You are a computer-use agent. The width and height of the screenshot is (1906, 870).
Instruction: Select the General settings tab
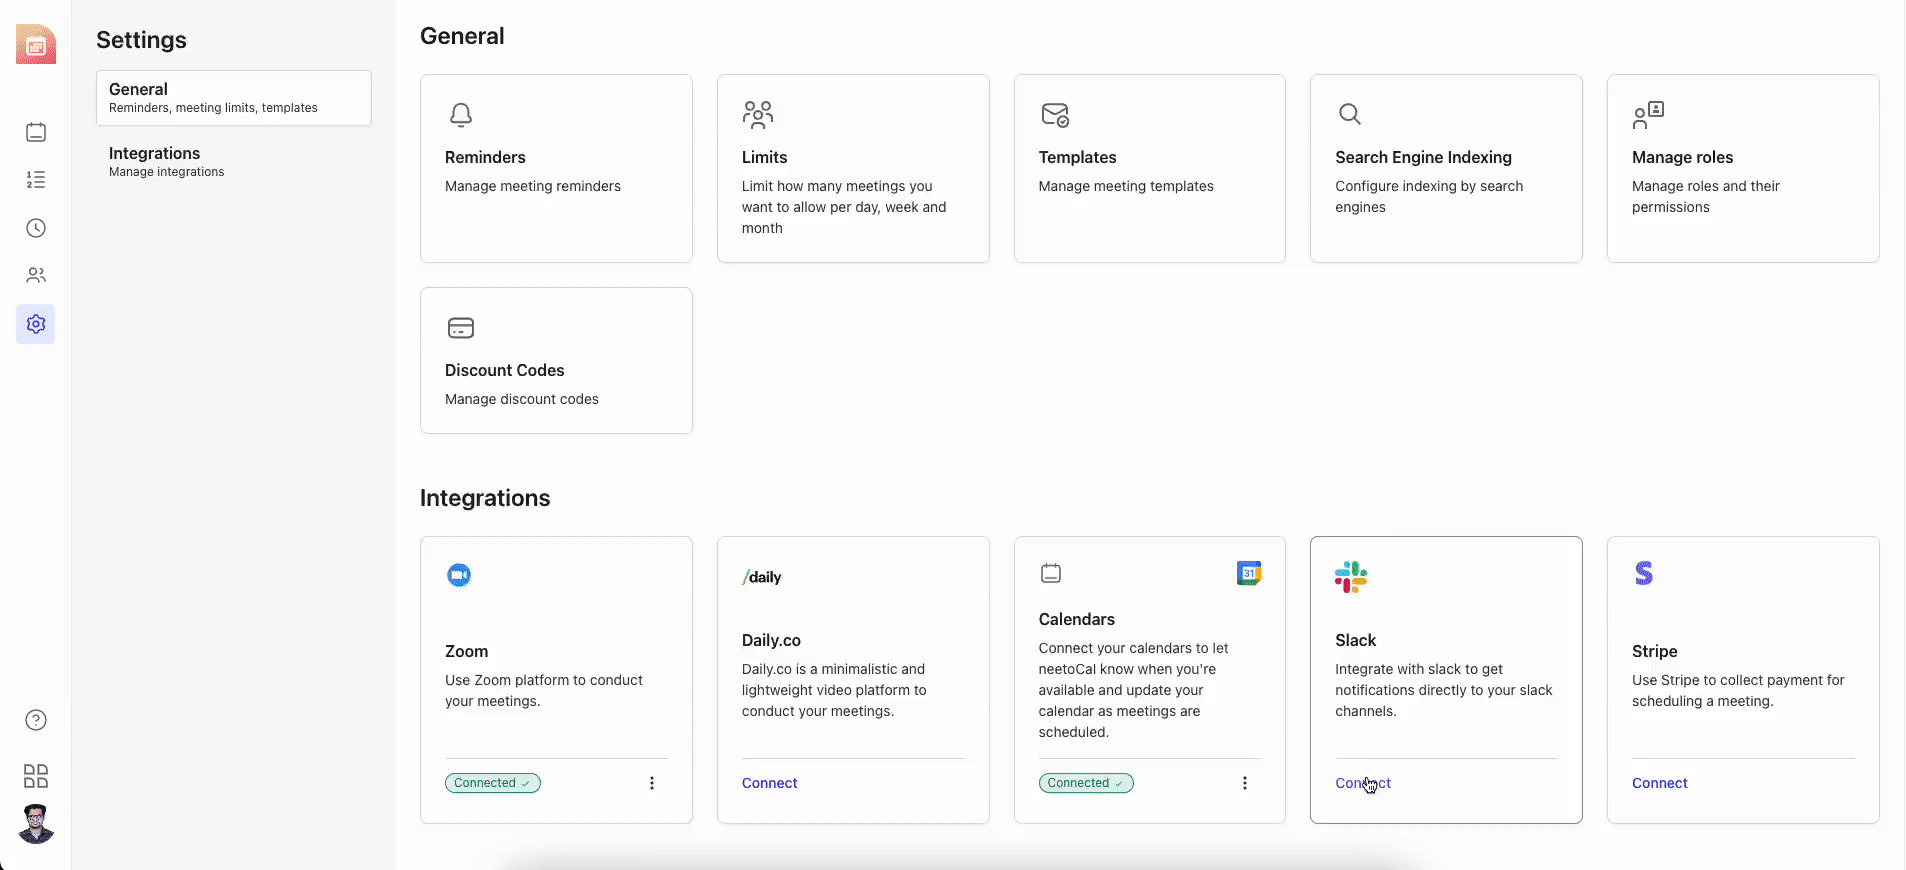coord(234,98)
